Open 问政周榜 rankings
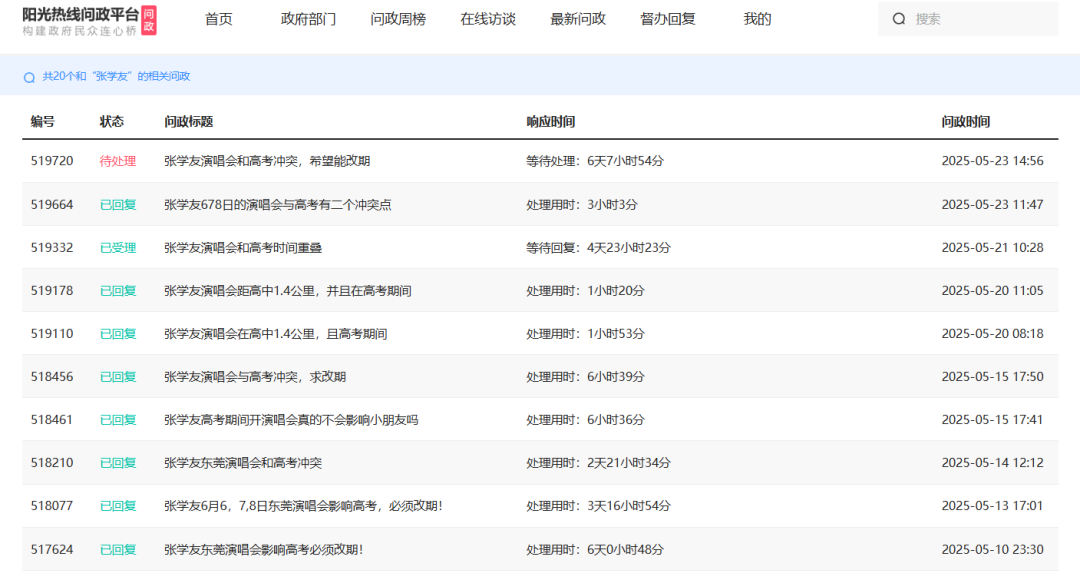 tap(398, 19)
